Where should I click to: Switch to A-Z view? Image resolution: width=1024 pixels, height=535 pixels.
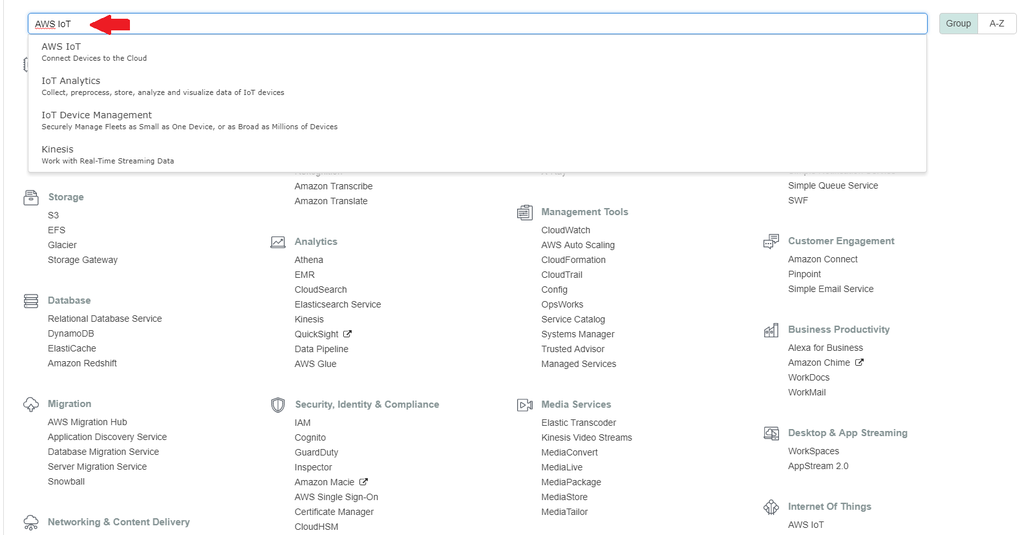(996, 23)
